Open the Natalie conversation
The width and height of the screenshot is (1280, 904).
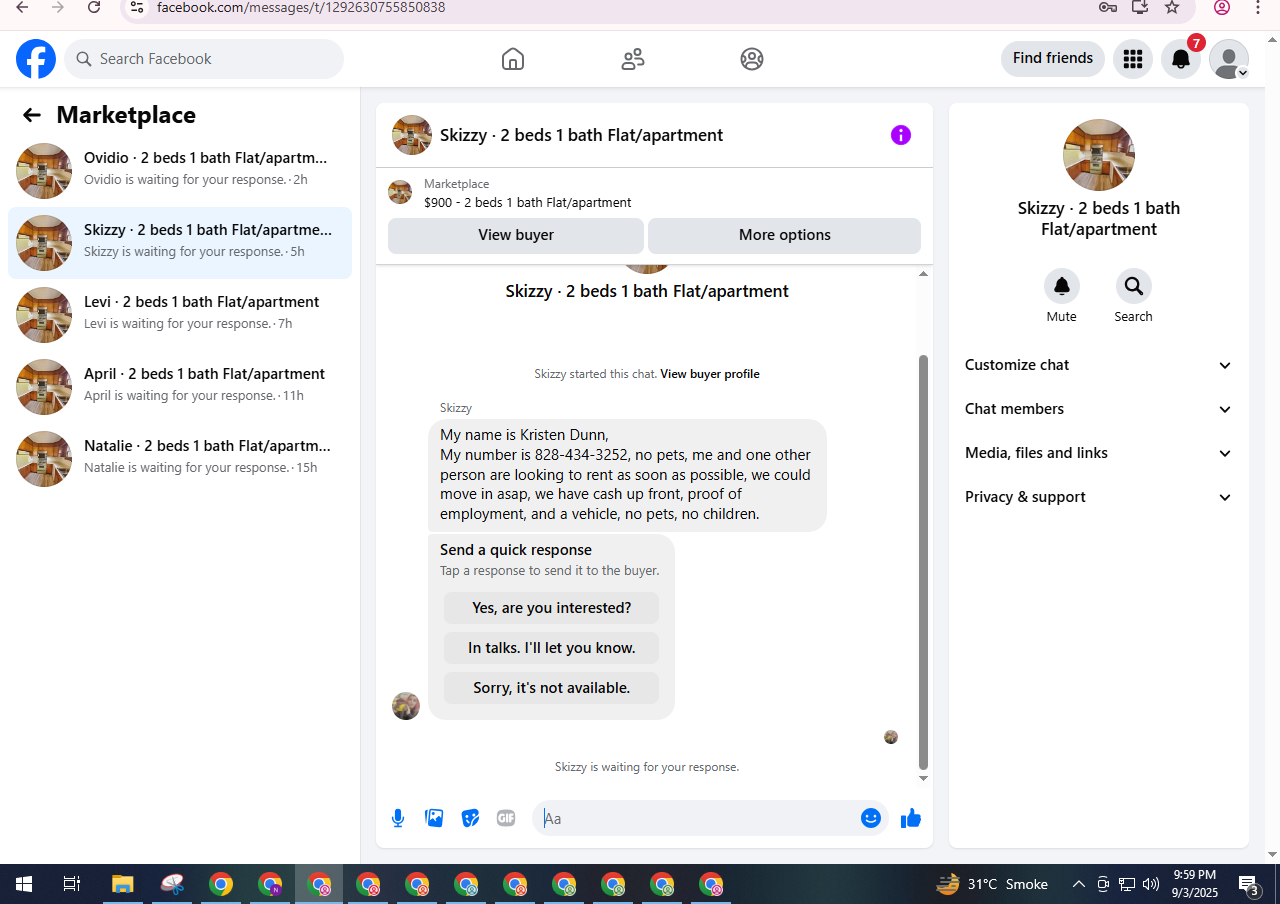[180, 459]
